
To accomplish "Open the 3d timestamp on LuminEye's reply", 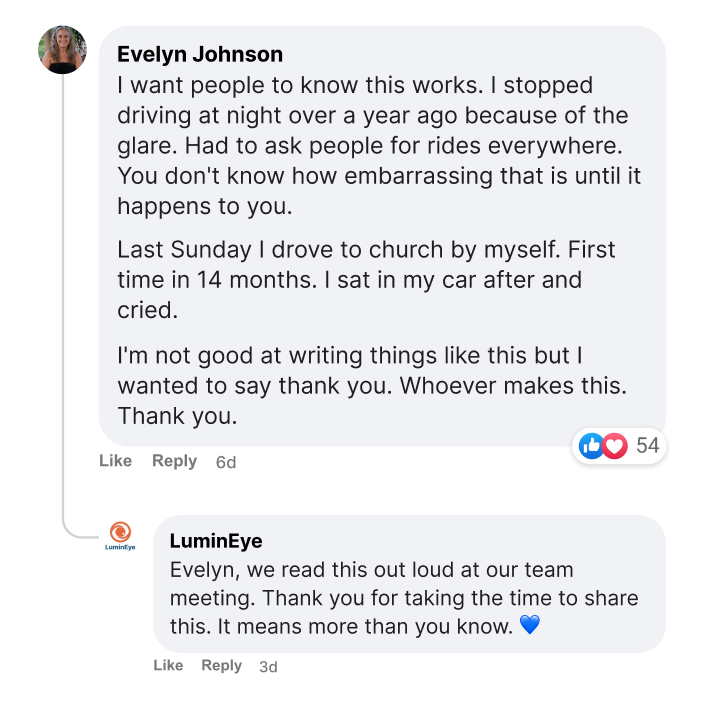I will [x=268, y=666].
